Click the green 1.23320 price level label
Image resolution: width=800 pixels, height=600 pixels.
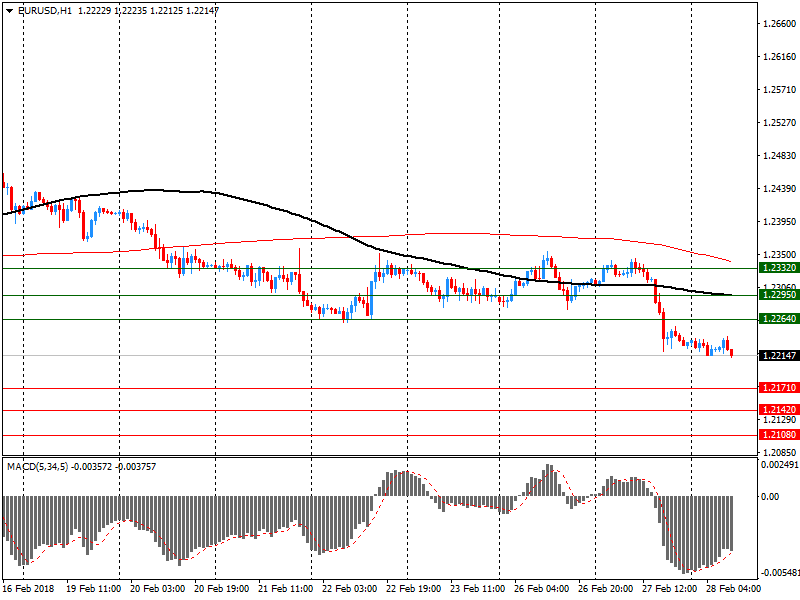778,268
